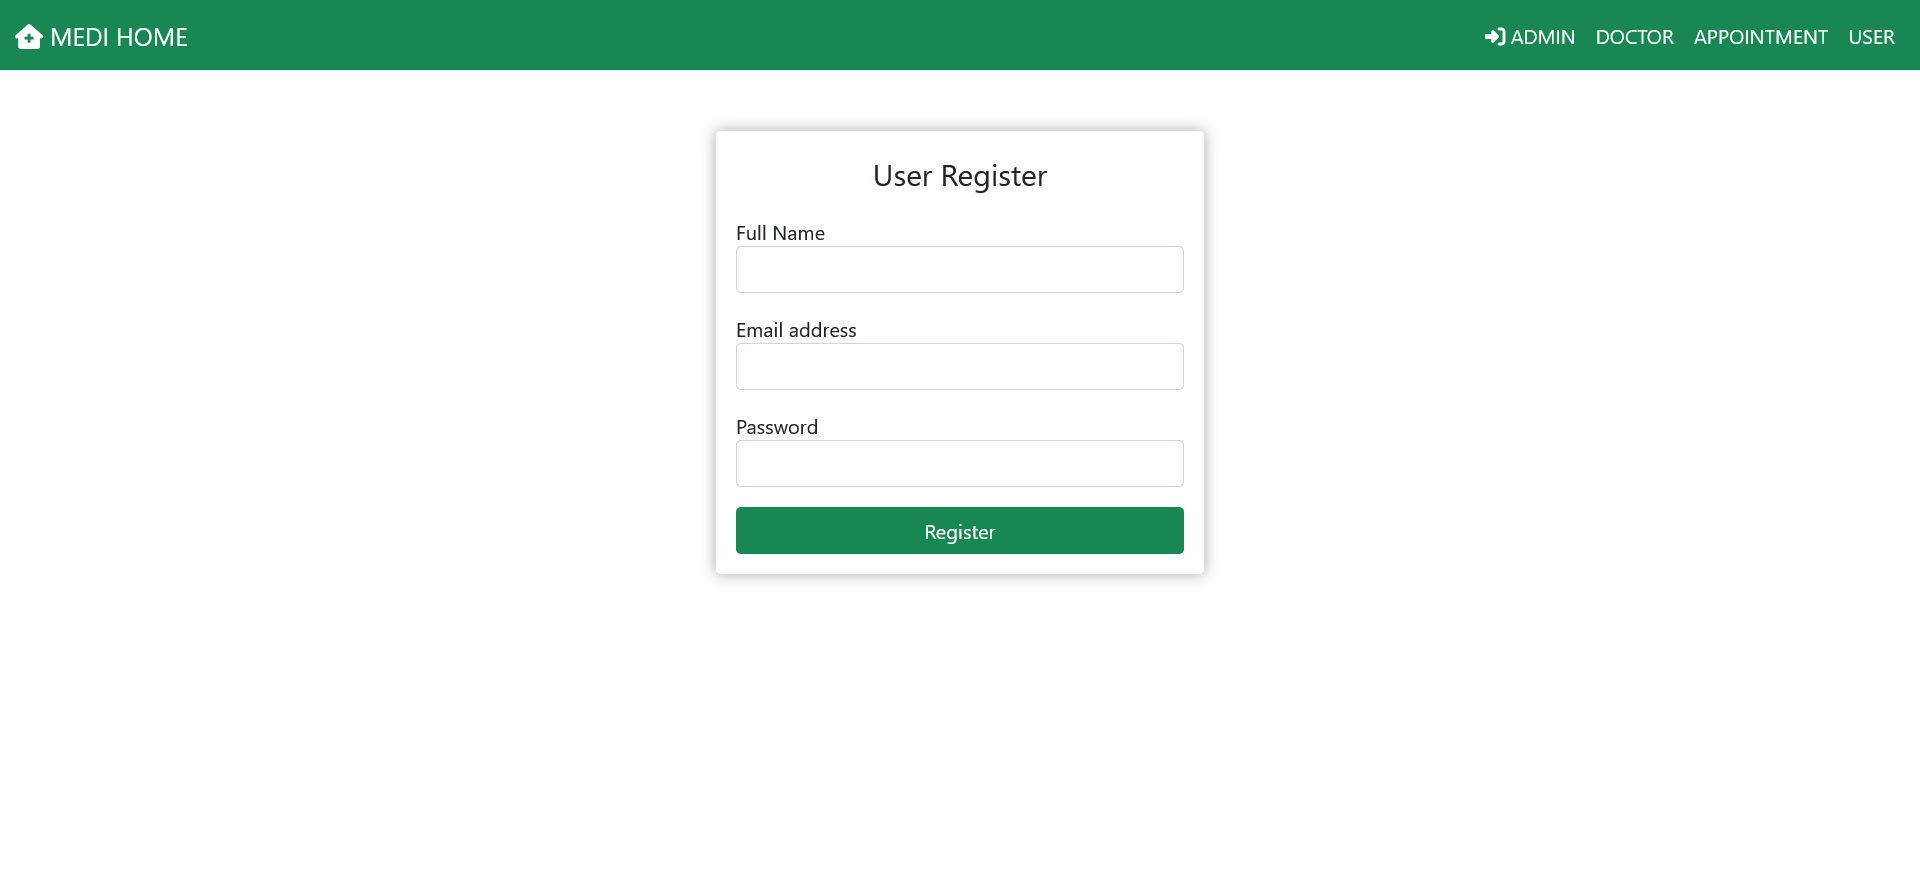The image size is (1920, 878).
Task: Focus the Email address input
Action: (x=959, y=366)
